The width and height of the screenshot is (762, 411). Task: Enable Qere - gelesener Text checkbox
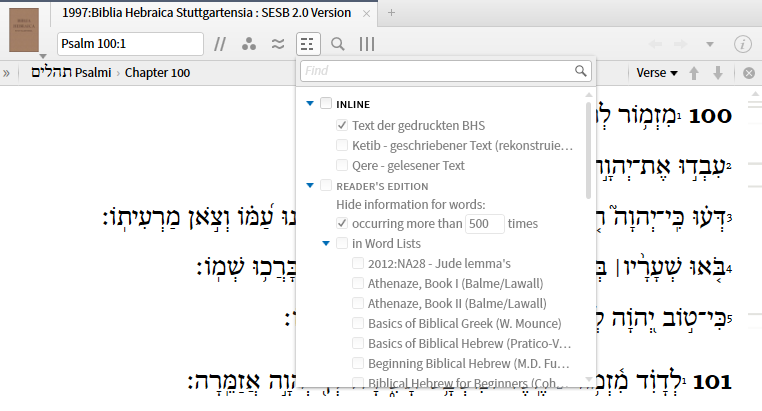coord(342,165)
